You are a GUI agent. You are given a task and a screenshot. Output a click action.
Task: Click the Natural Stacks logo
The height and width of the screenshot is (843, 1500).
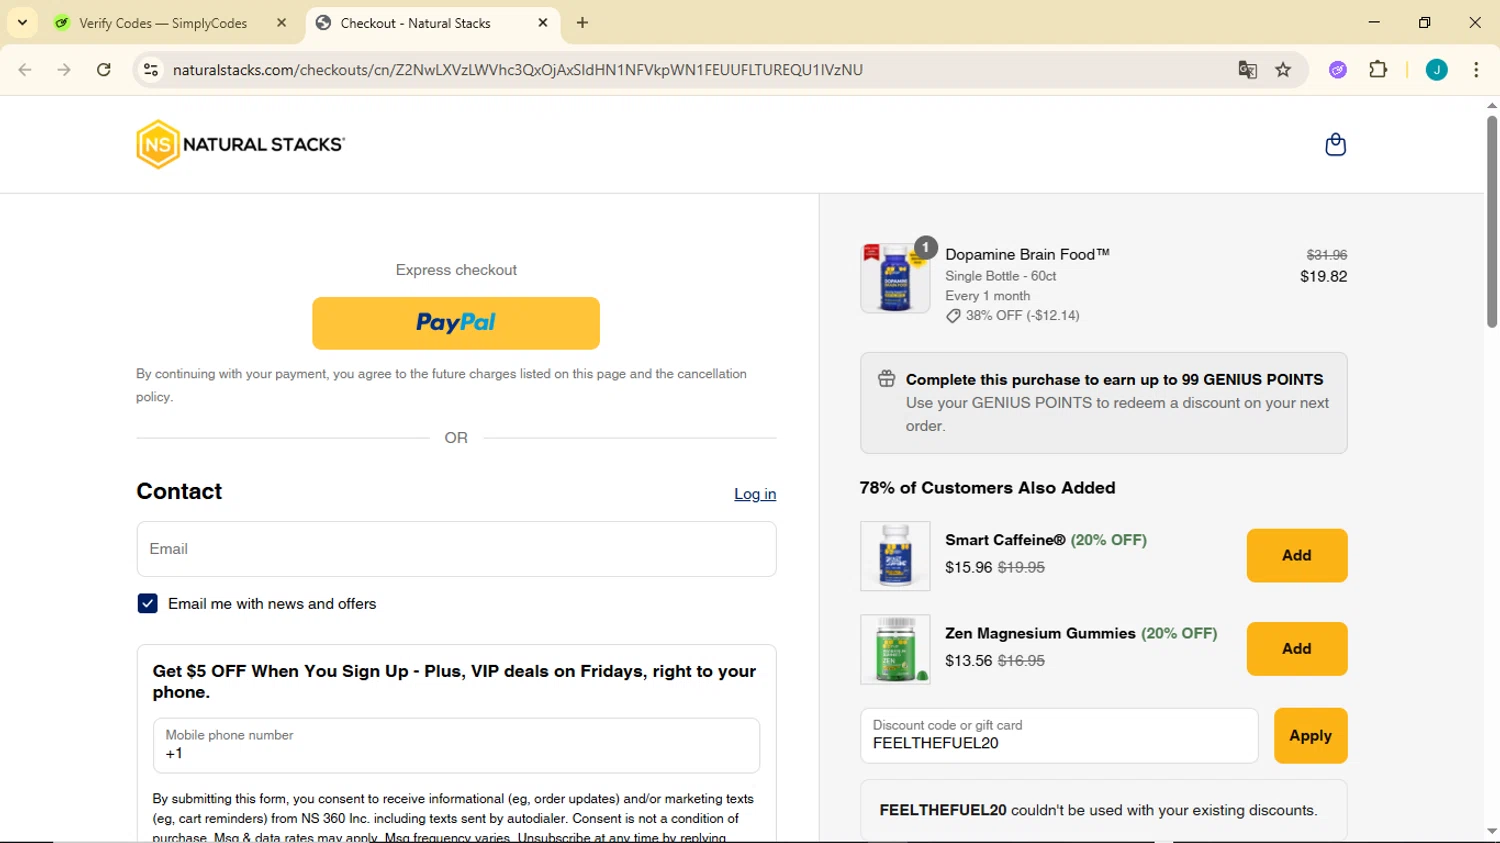pyautogui.click(x=240, y=144)
